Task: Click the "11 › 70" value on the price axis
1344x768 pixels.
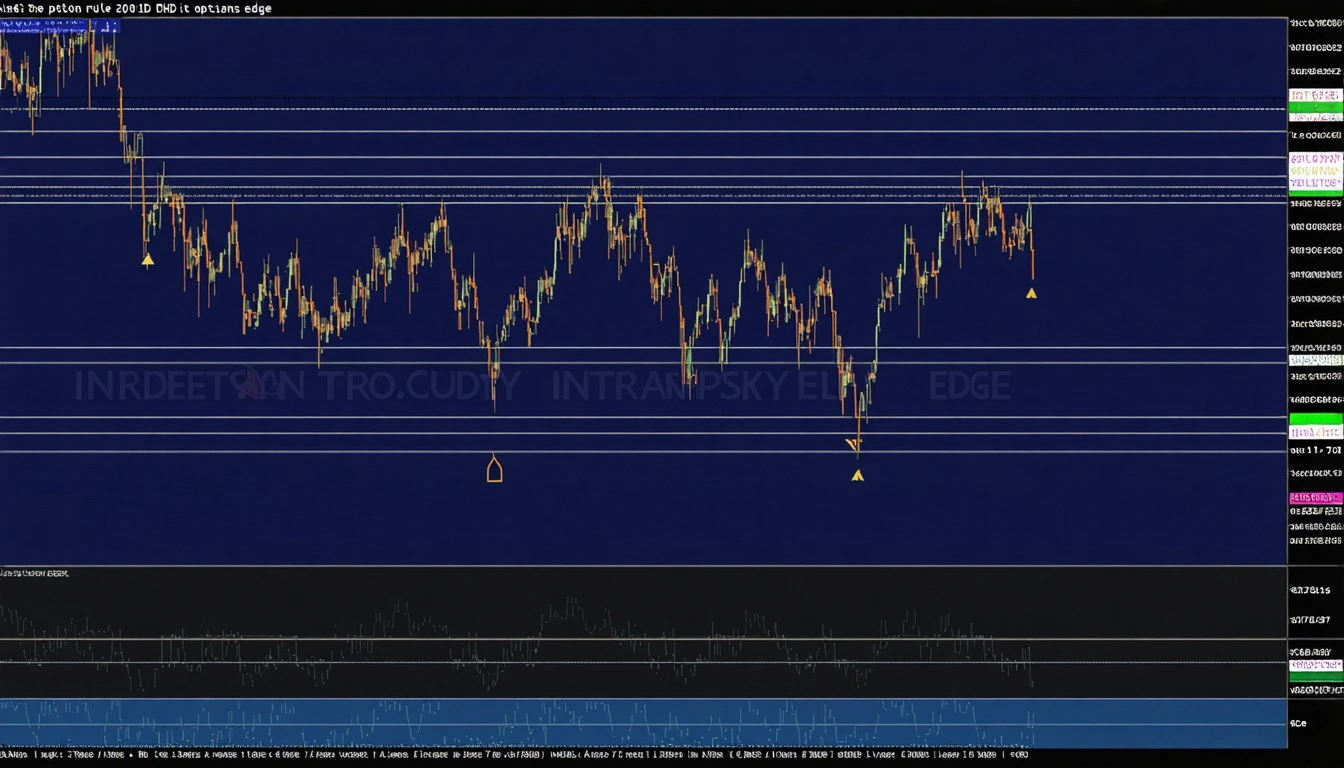Action: pos(1315,451)
